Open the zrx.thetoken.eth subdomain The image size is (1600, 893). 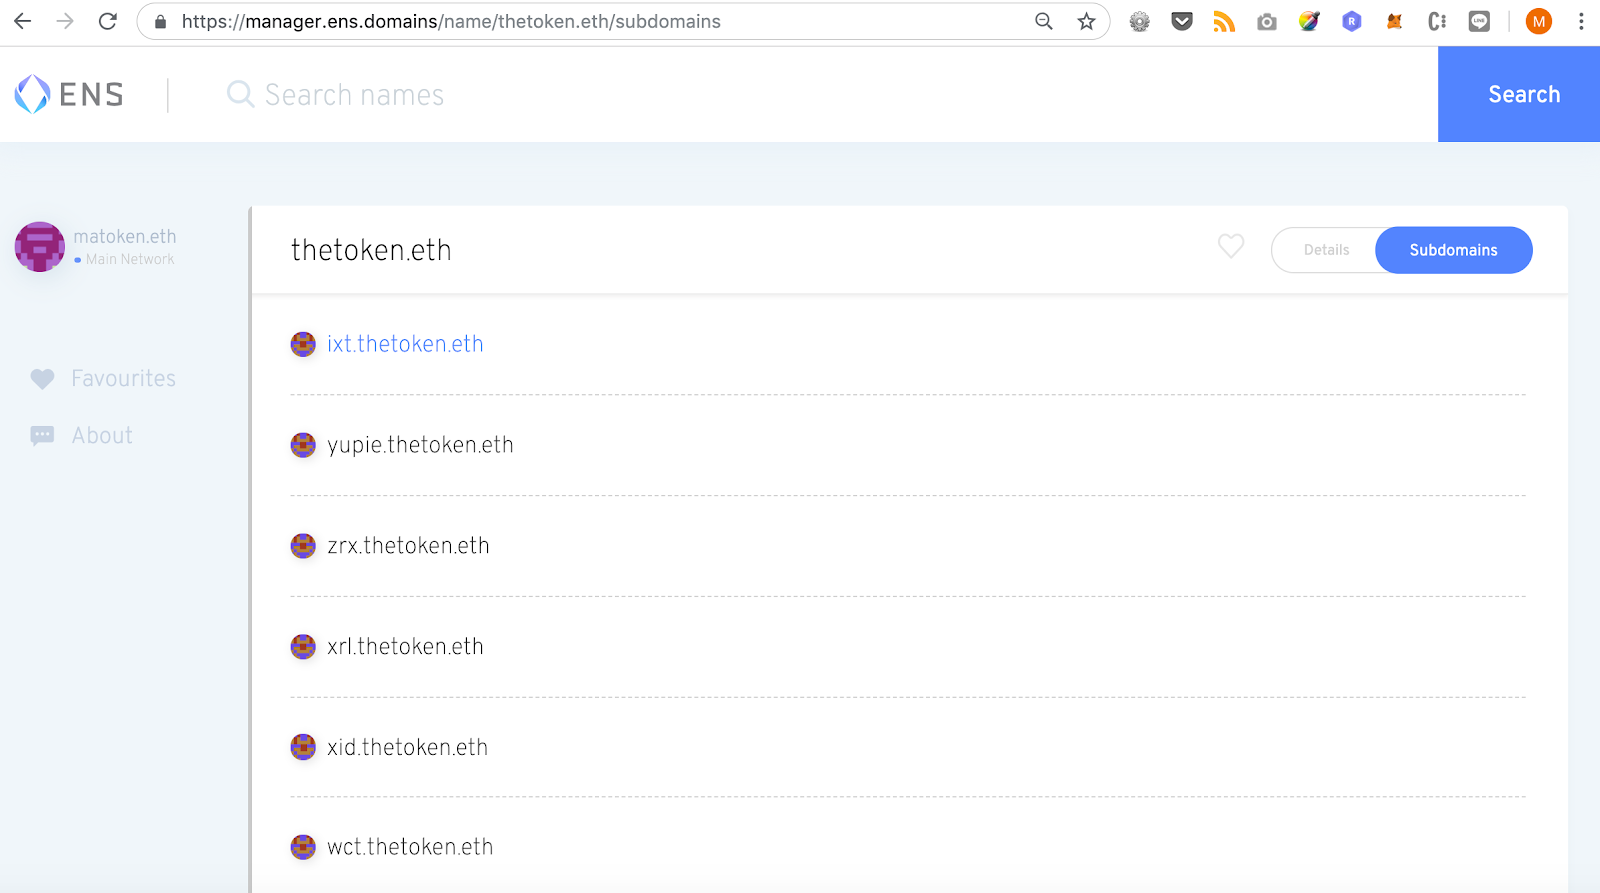[408, 546]
